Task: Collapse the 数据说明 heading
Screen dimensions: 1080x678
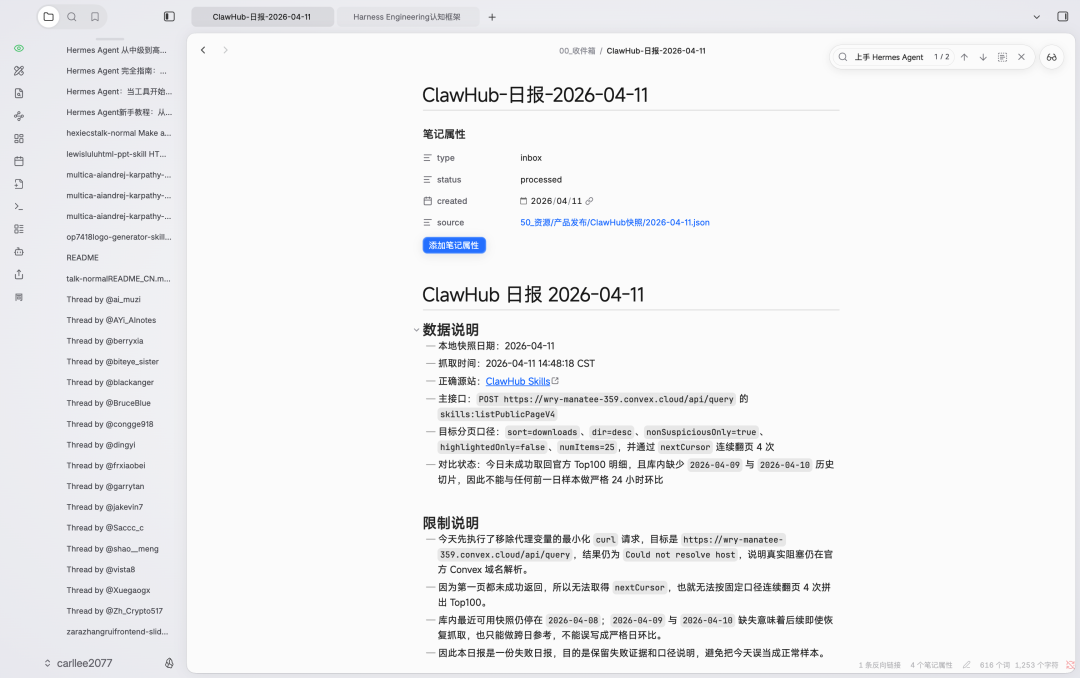Action: click(x=416, y=330)
